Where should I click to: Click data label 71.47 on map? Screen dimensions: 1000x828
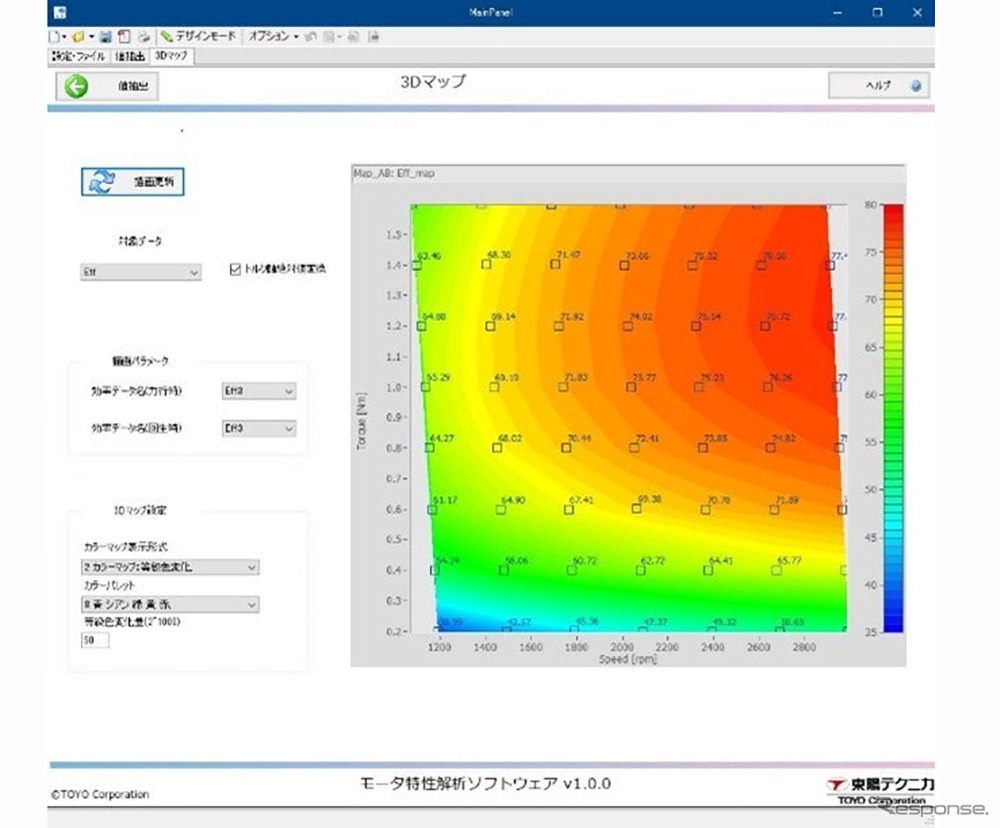click(568, 255)
